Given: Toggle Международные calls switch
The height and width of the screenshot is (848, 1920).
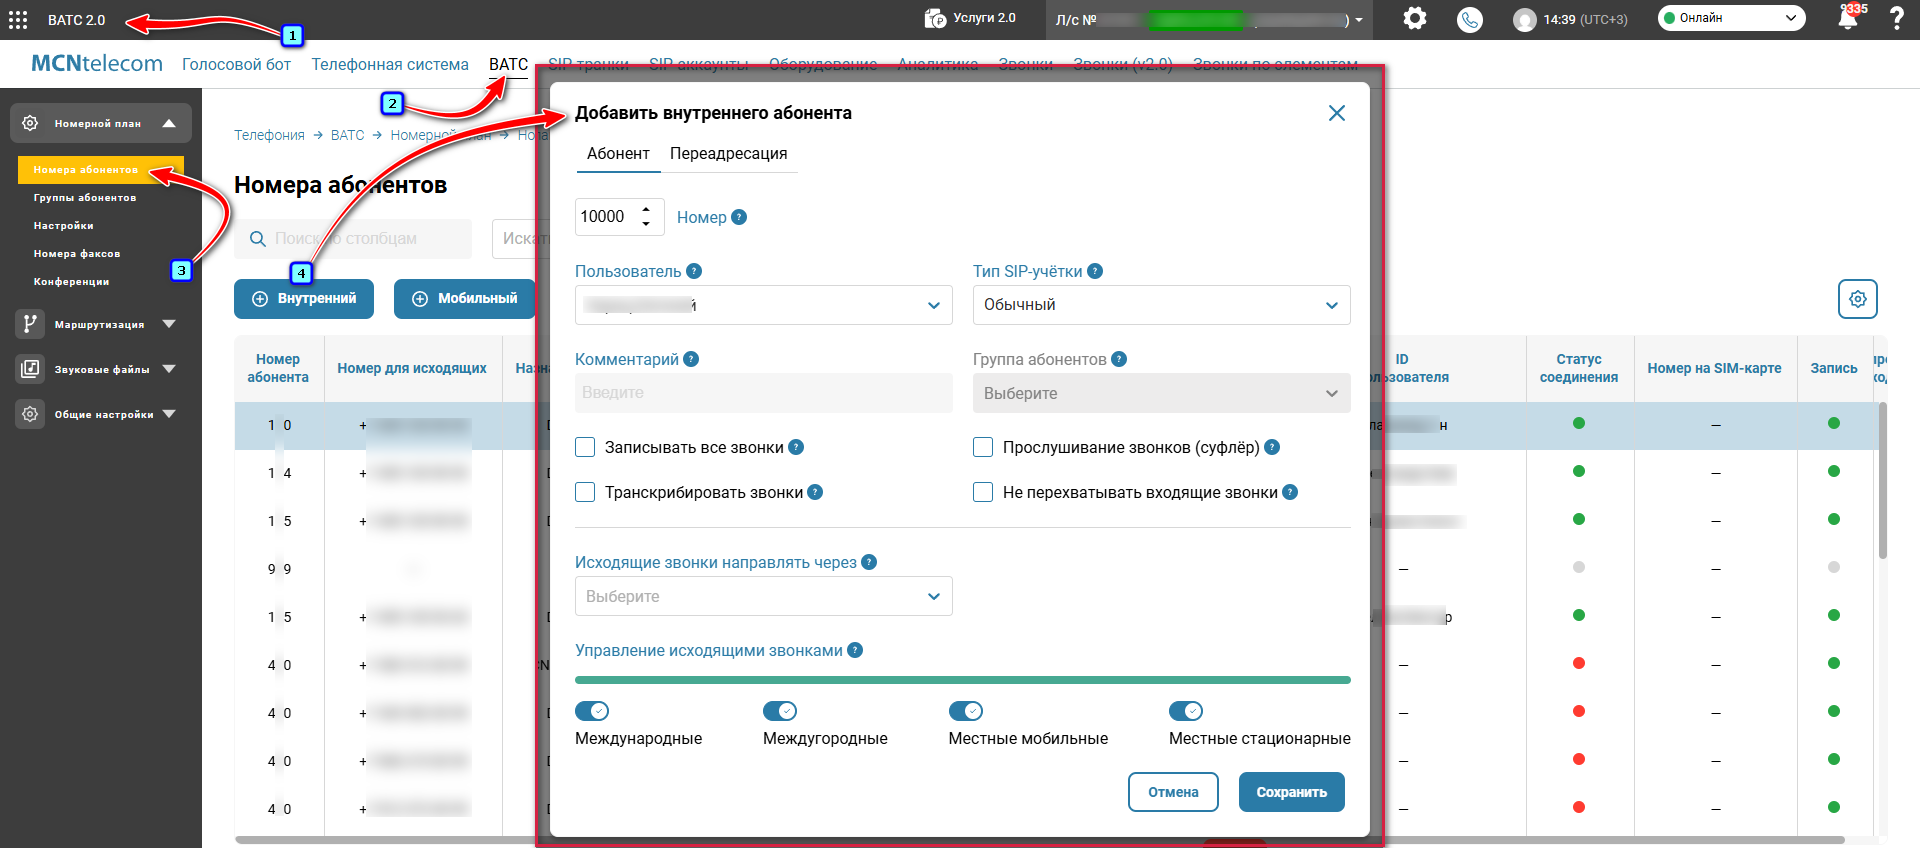Looking at the screenshot, I should tap(592, 711).
